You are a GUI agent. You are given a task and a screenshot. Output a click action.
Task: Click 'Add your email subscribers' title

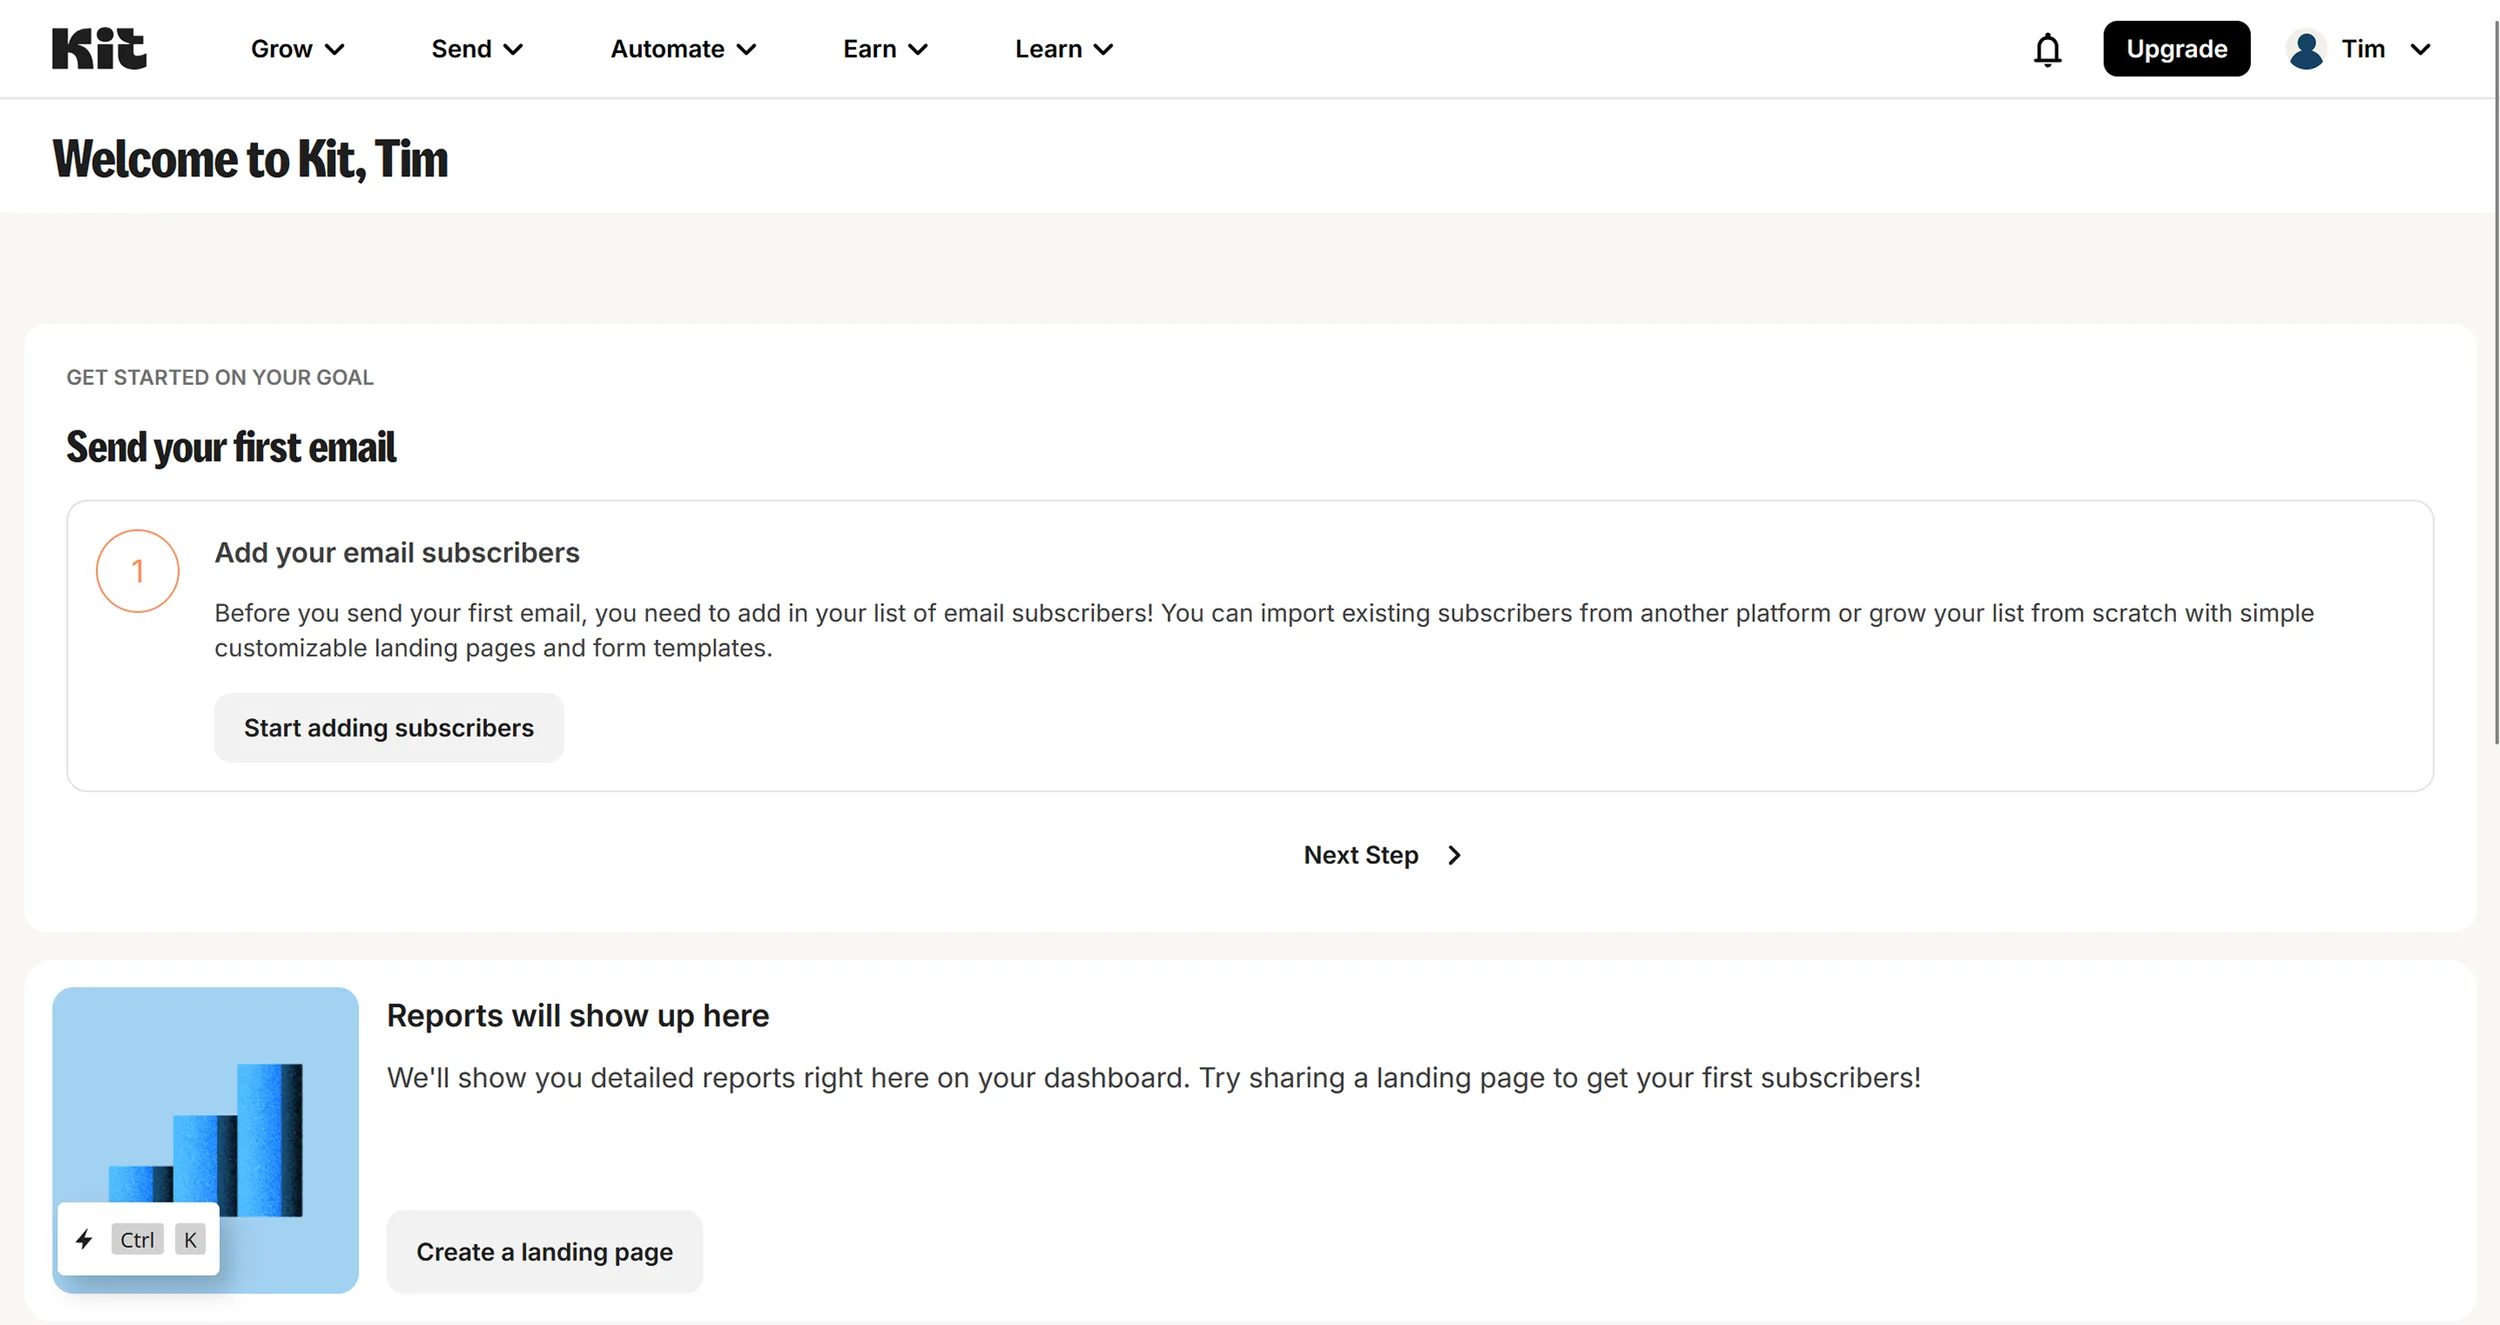(397, 553)
